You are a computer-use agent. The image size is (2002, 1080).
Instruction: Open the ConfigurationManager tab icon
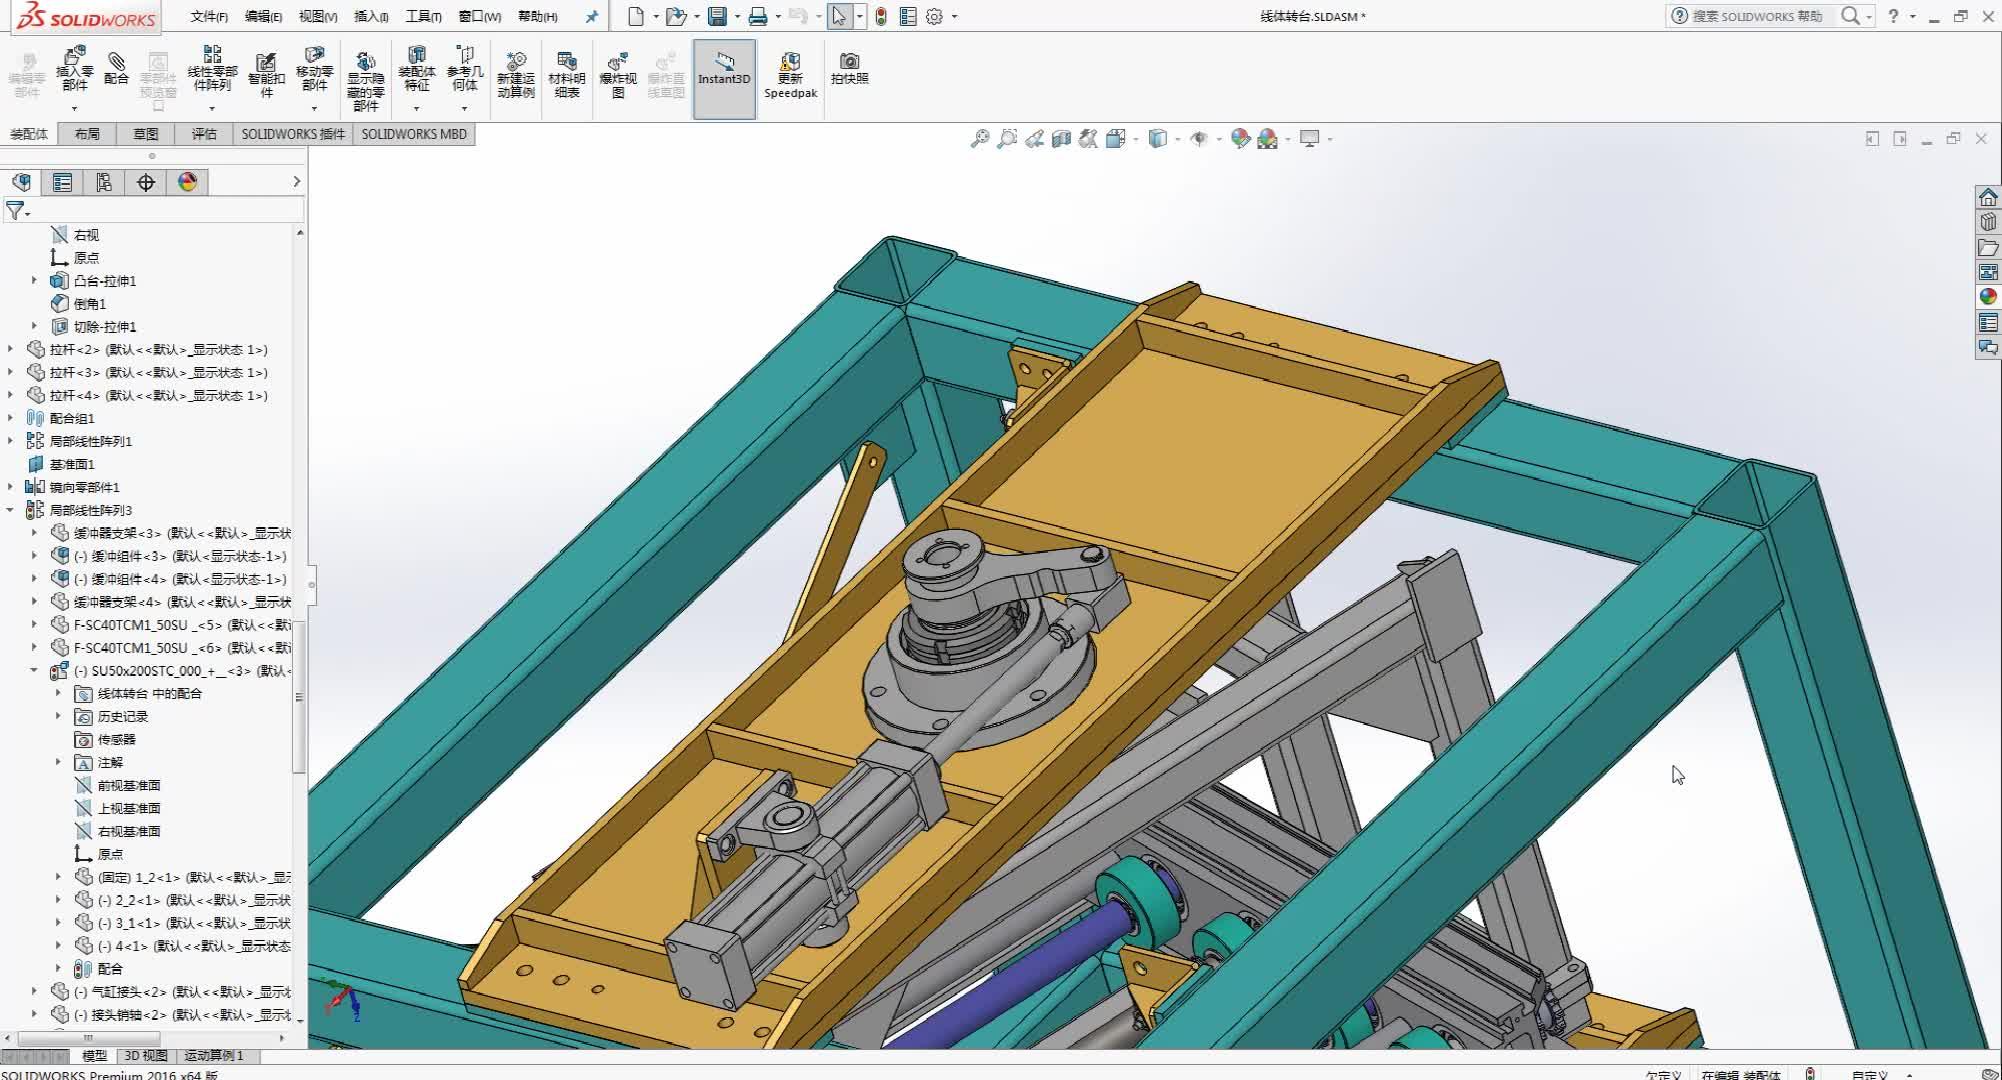pyautogui.click(x=104, y=182)
